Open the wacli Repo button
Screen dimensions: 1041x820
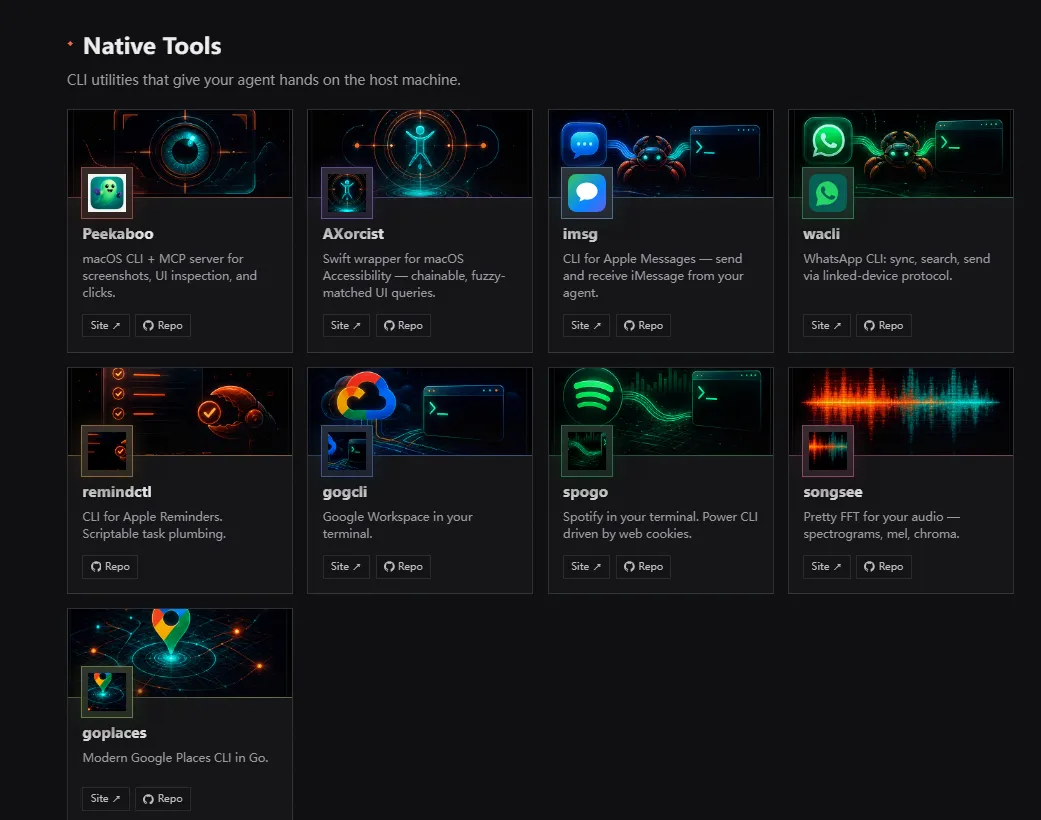[884, 325]
